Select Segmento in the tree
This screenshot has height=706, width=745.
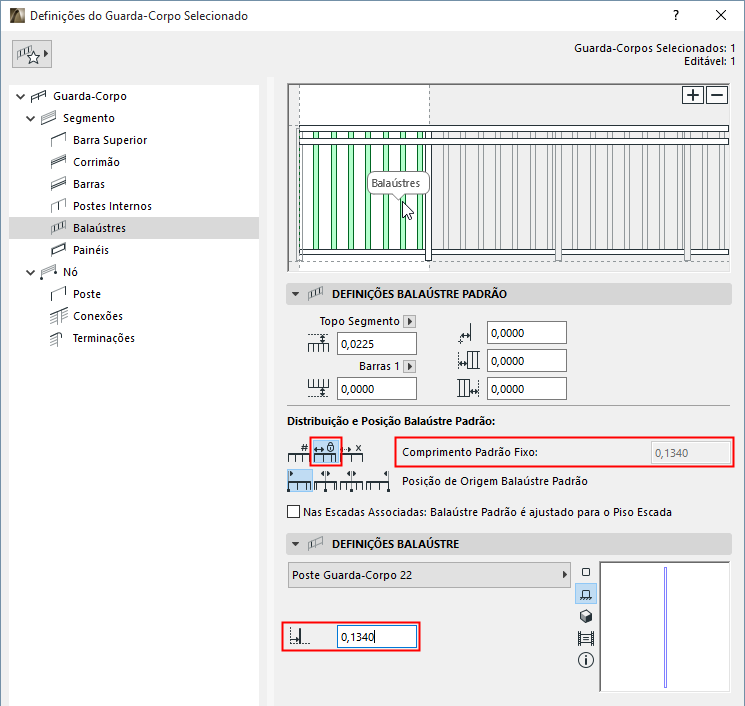coord(89,118)
